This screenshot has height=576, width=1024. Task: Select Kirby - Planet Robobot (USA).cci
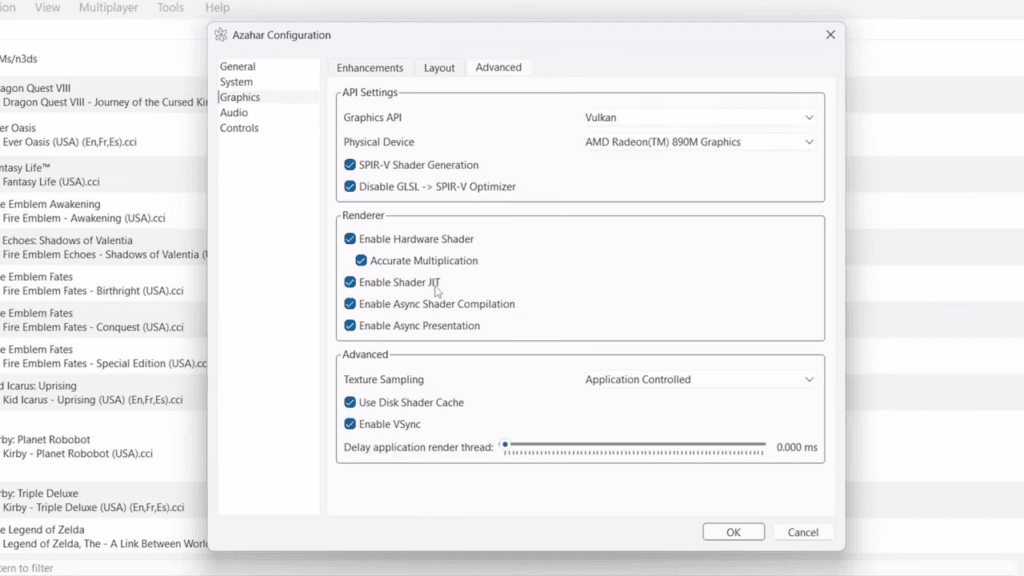pyautogui.click(x=104, y=447)
